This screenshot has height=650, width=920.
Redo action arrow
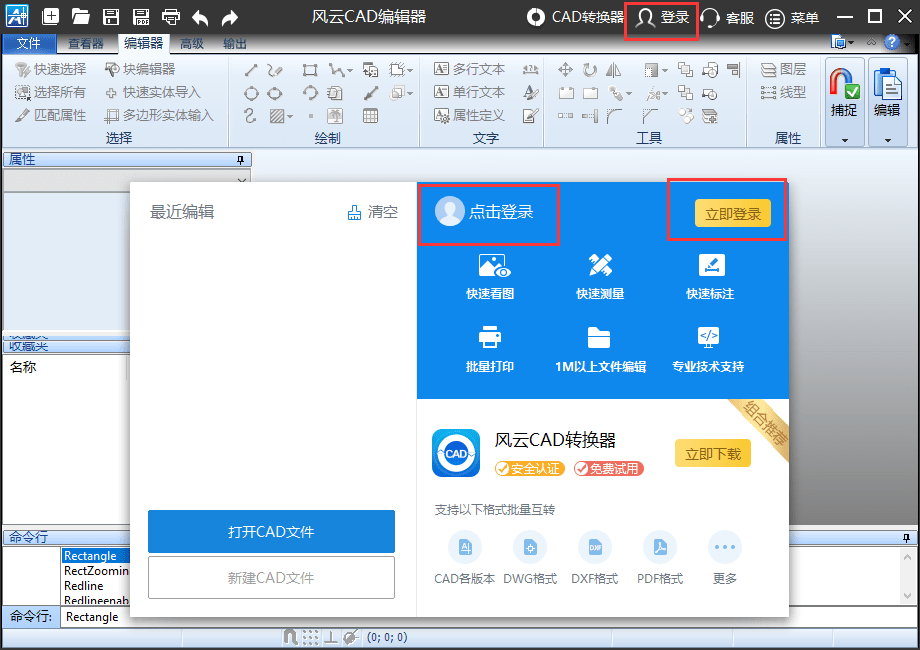pyautogui.click(x=230, y=18)
